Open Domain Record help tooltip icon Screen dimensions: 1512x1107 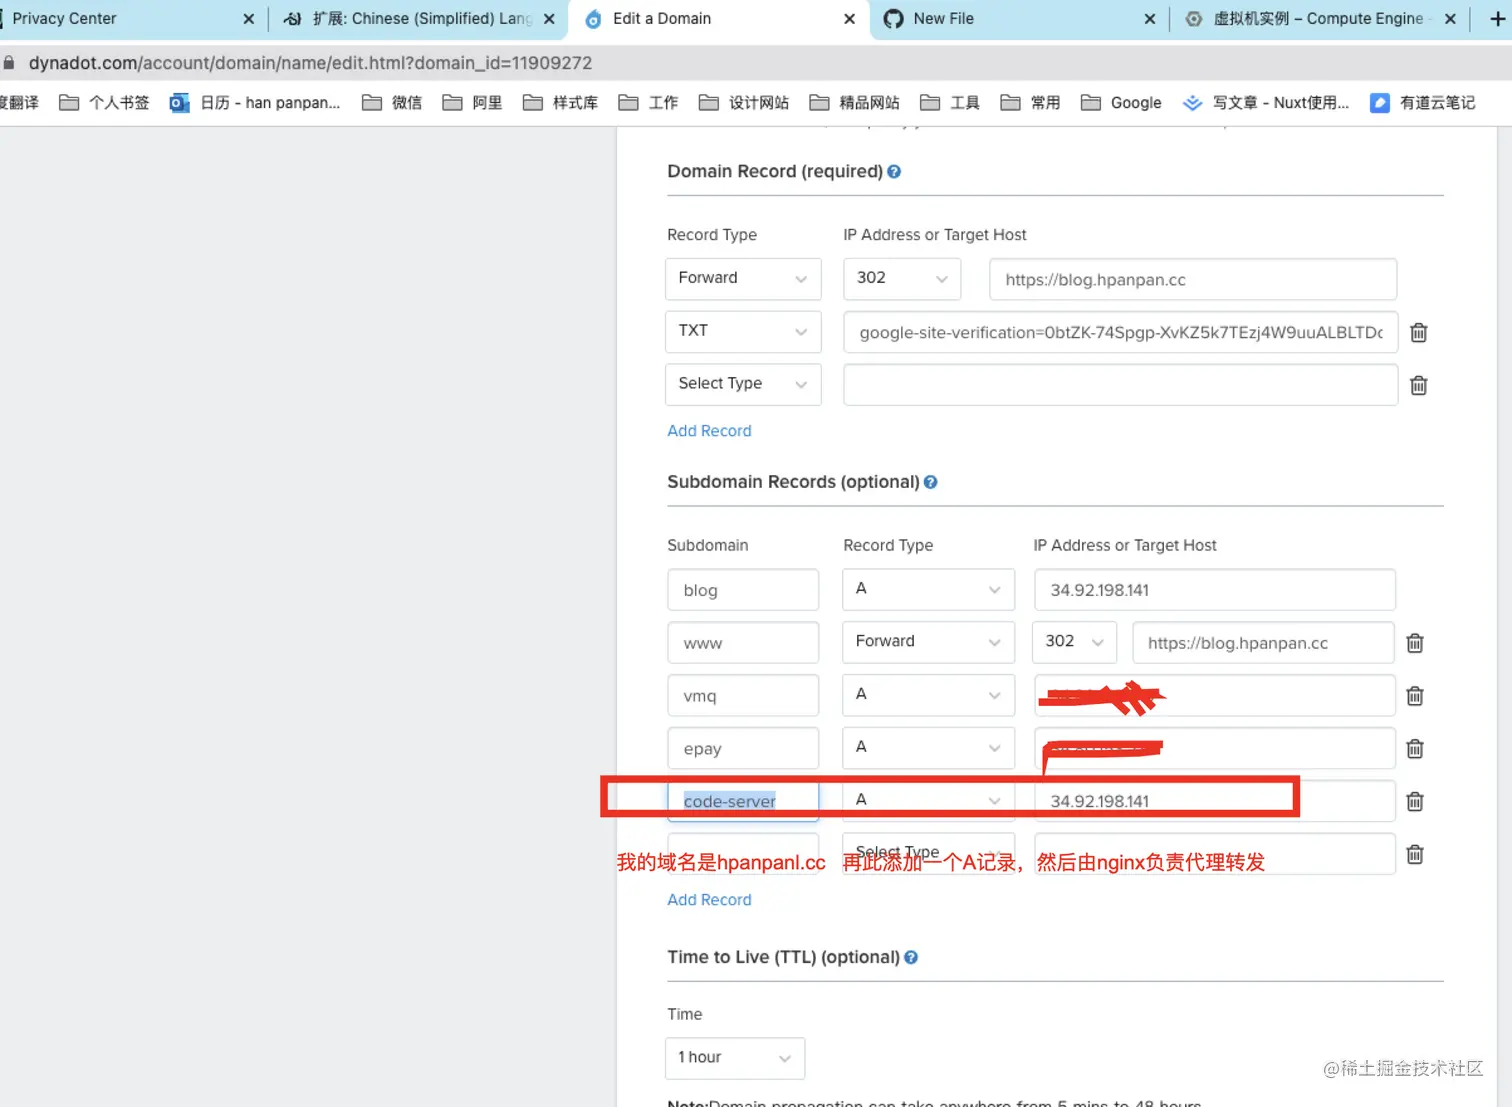coord(894,172)
